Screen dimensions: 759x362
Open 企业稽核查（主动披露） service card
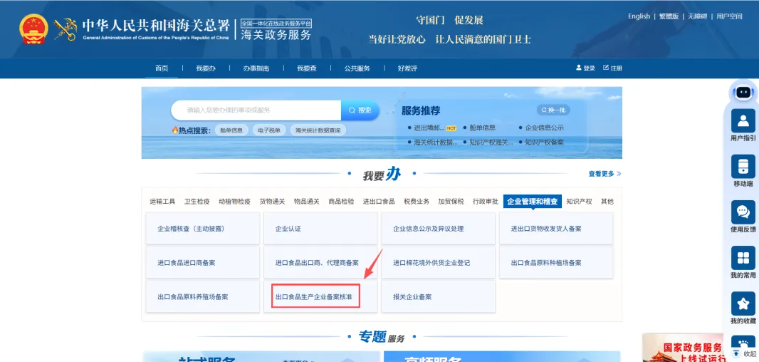203,228
